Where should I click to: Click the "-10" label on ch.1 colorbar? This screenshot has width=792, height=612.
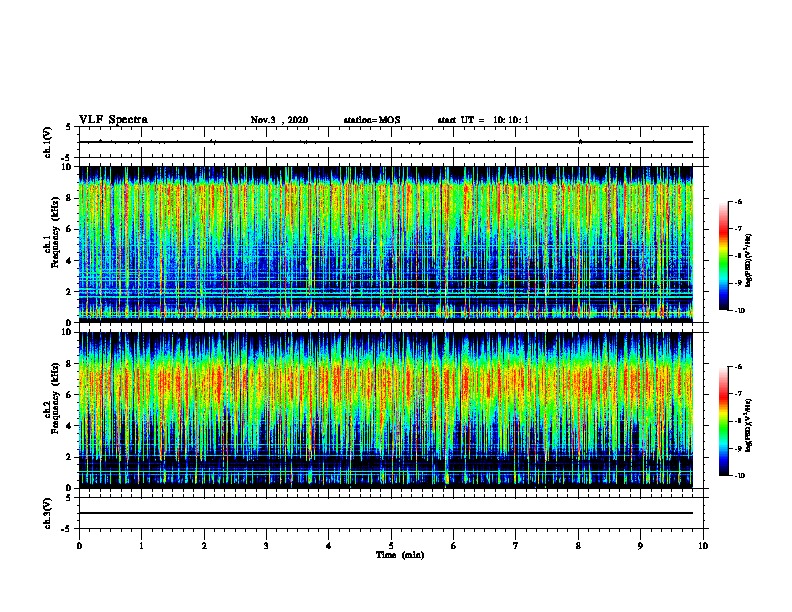pos(740,311)
